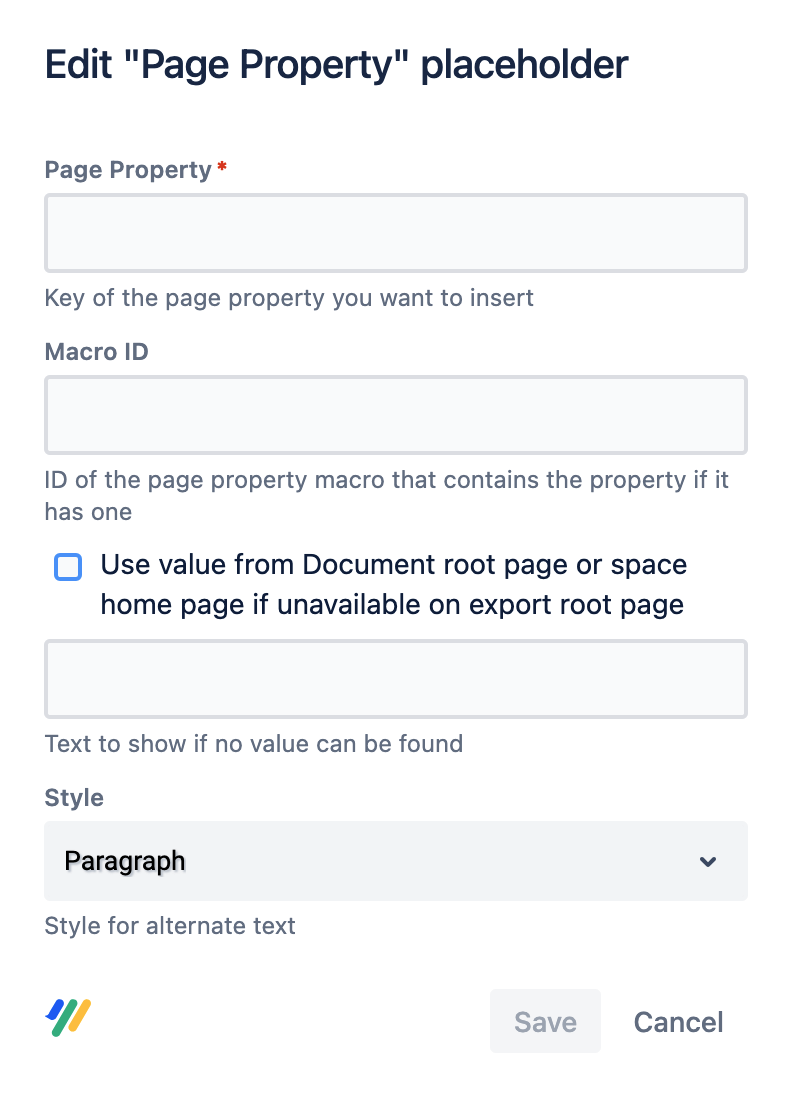Click the chevron arrow in Style selector
The image size is (790, 1094).
[708, 862]
